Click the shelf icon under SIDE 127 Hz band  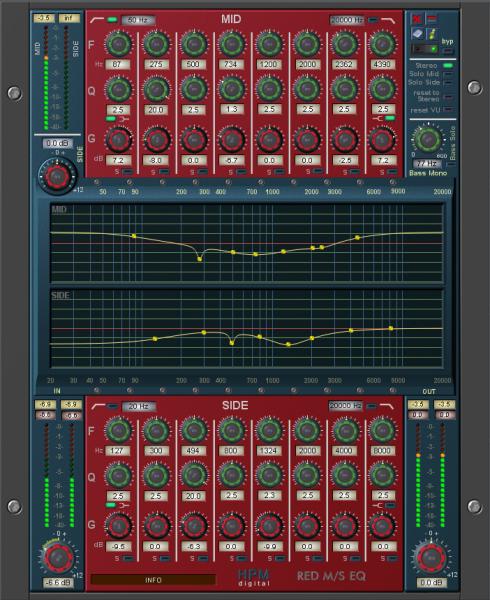point(124,505)
